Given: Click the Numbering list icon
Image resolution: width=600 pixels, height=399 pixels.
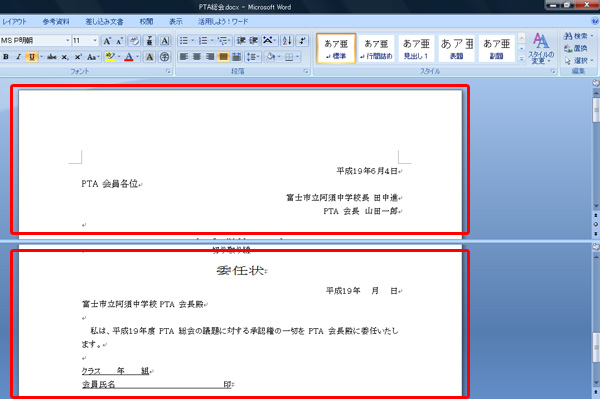Looking at the screenshot, I should pyautogui.click(x=203, y=41).
